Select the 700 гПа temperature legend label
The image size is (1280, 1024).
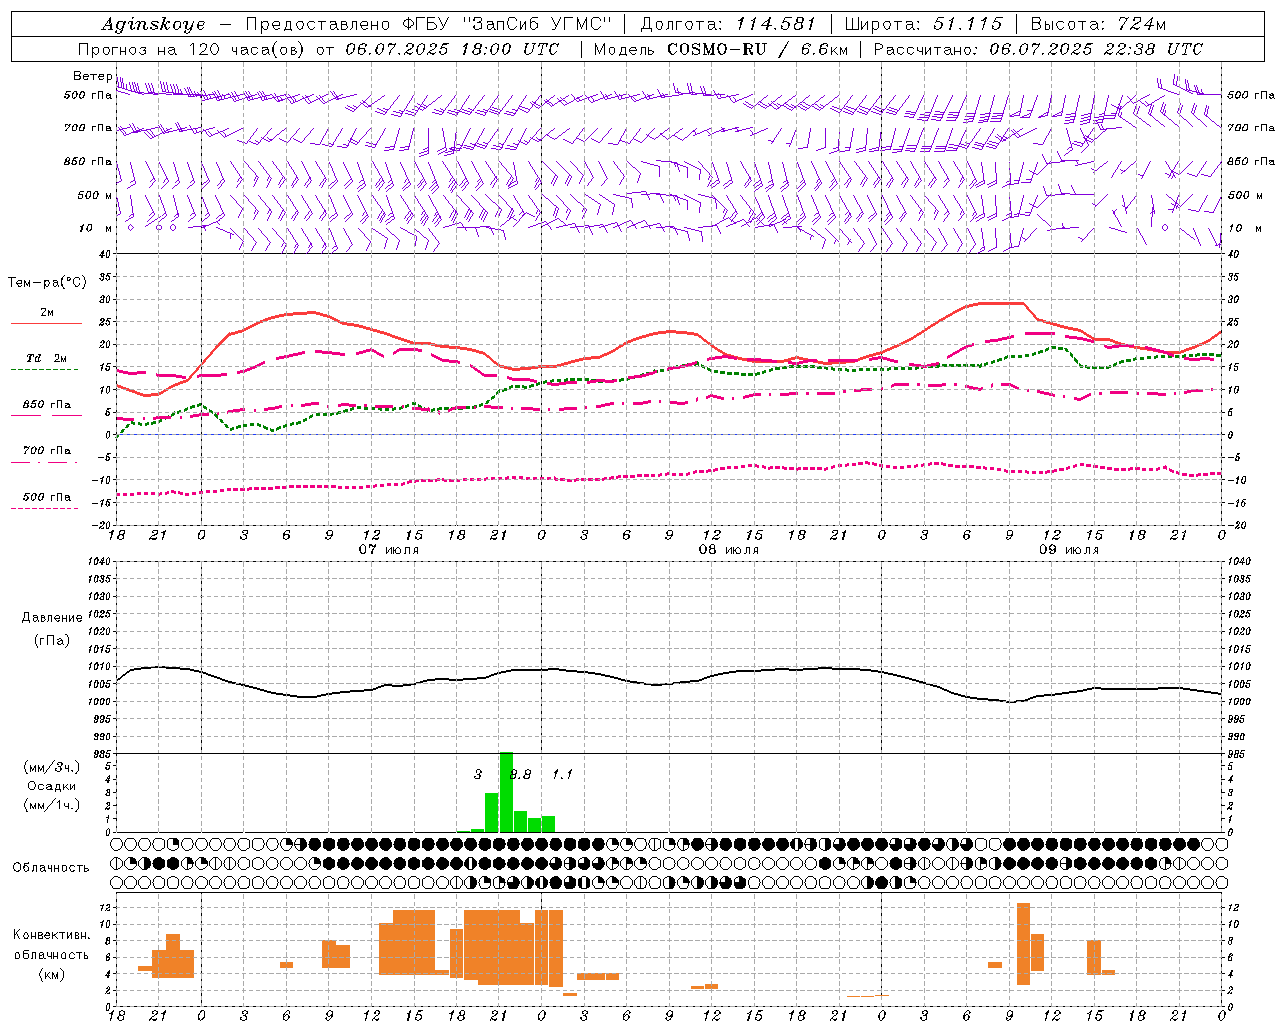(47, 451)
